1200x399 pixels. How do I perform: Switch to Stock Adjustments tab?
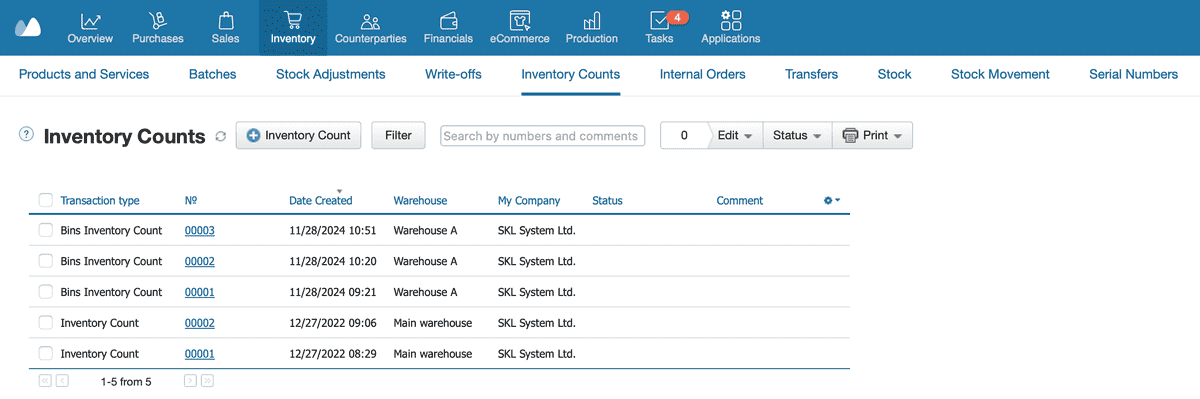click(330, 74)
